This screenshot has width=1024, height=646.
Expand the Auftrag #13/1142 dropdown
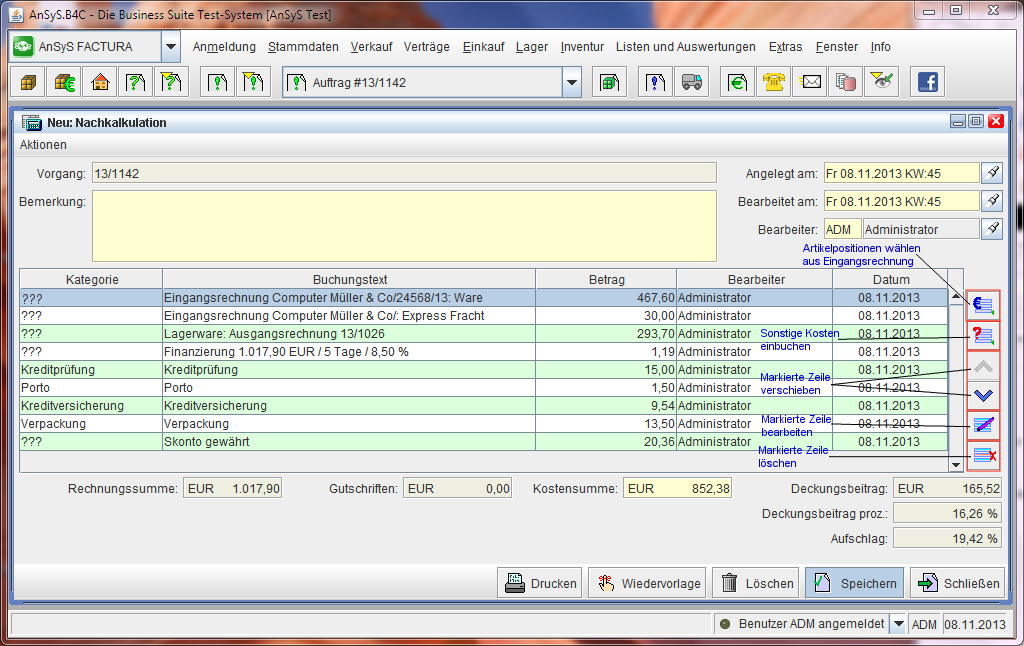pyautogui.click(x=571, y=83)
